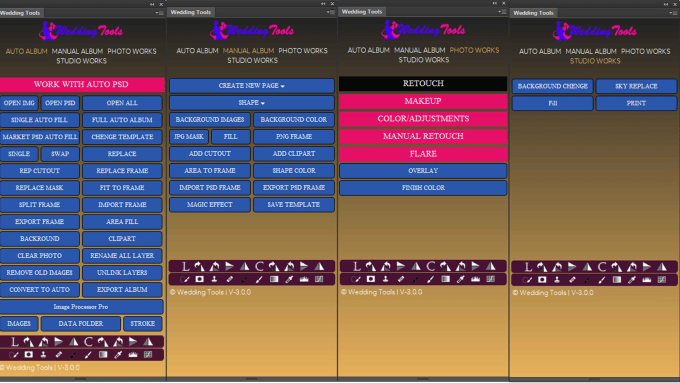The width and height of the screenshot is (680, 383).
Task: Click flip horizontal icon right of L in SKY REPLACE panel
Action: [x=587, y=267]
